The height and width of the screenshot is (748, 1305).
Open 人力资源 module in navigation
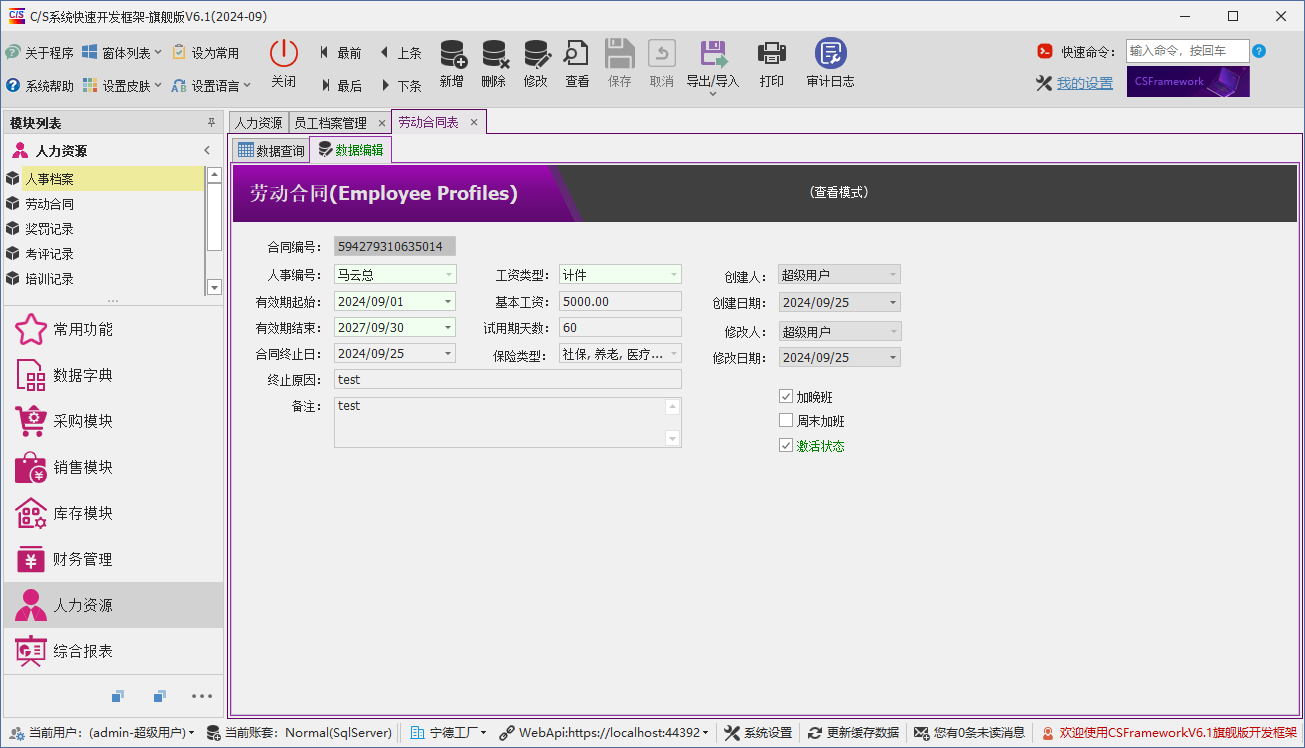[113, 605]
